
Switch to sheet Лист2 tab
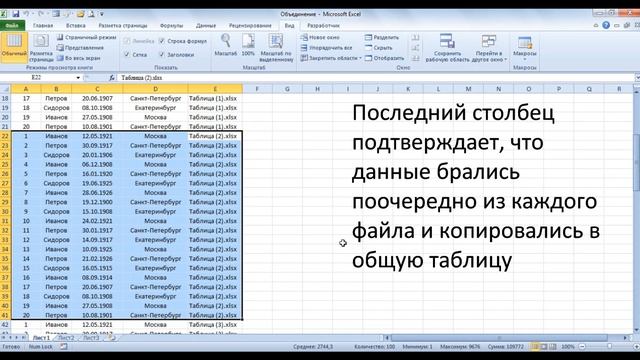click(x=66, y=338)
